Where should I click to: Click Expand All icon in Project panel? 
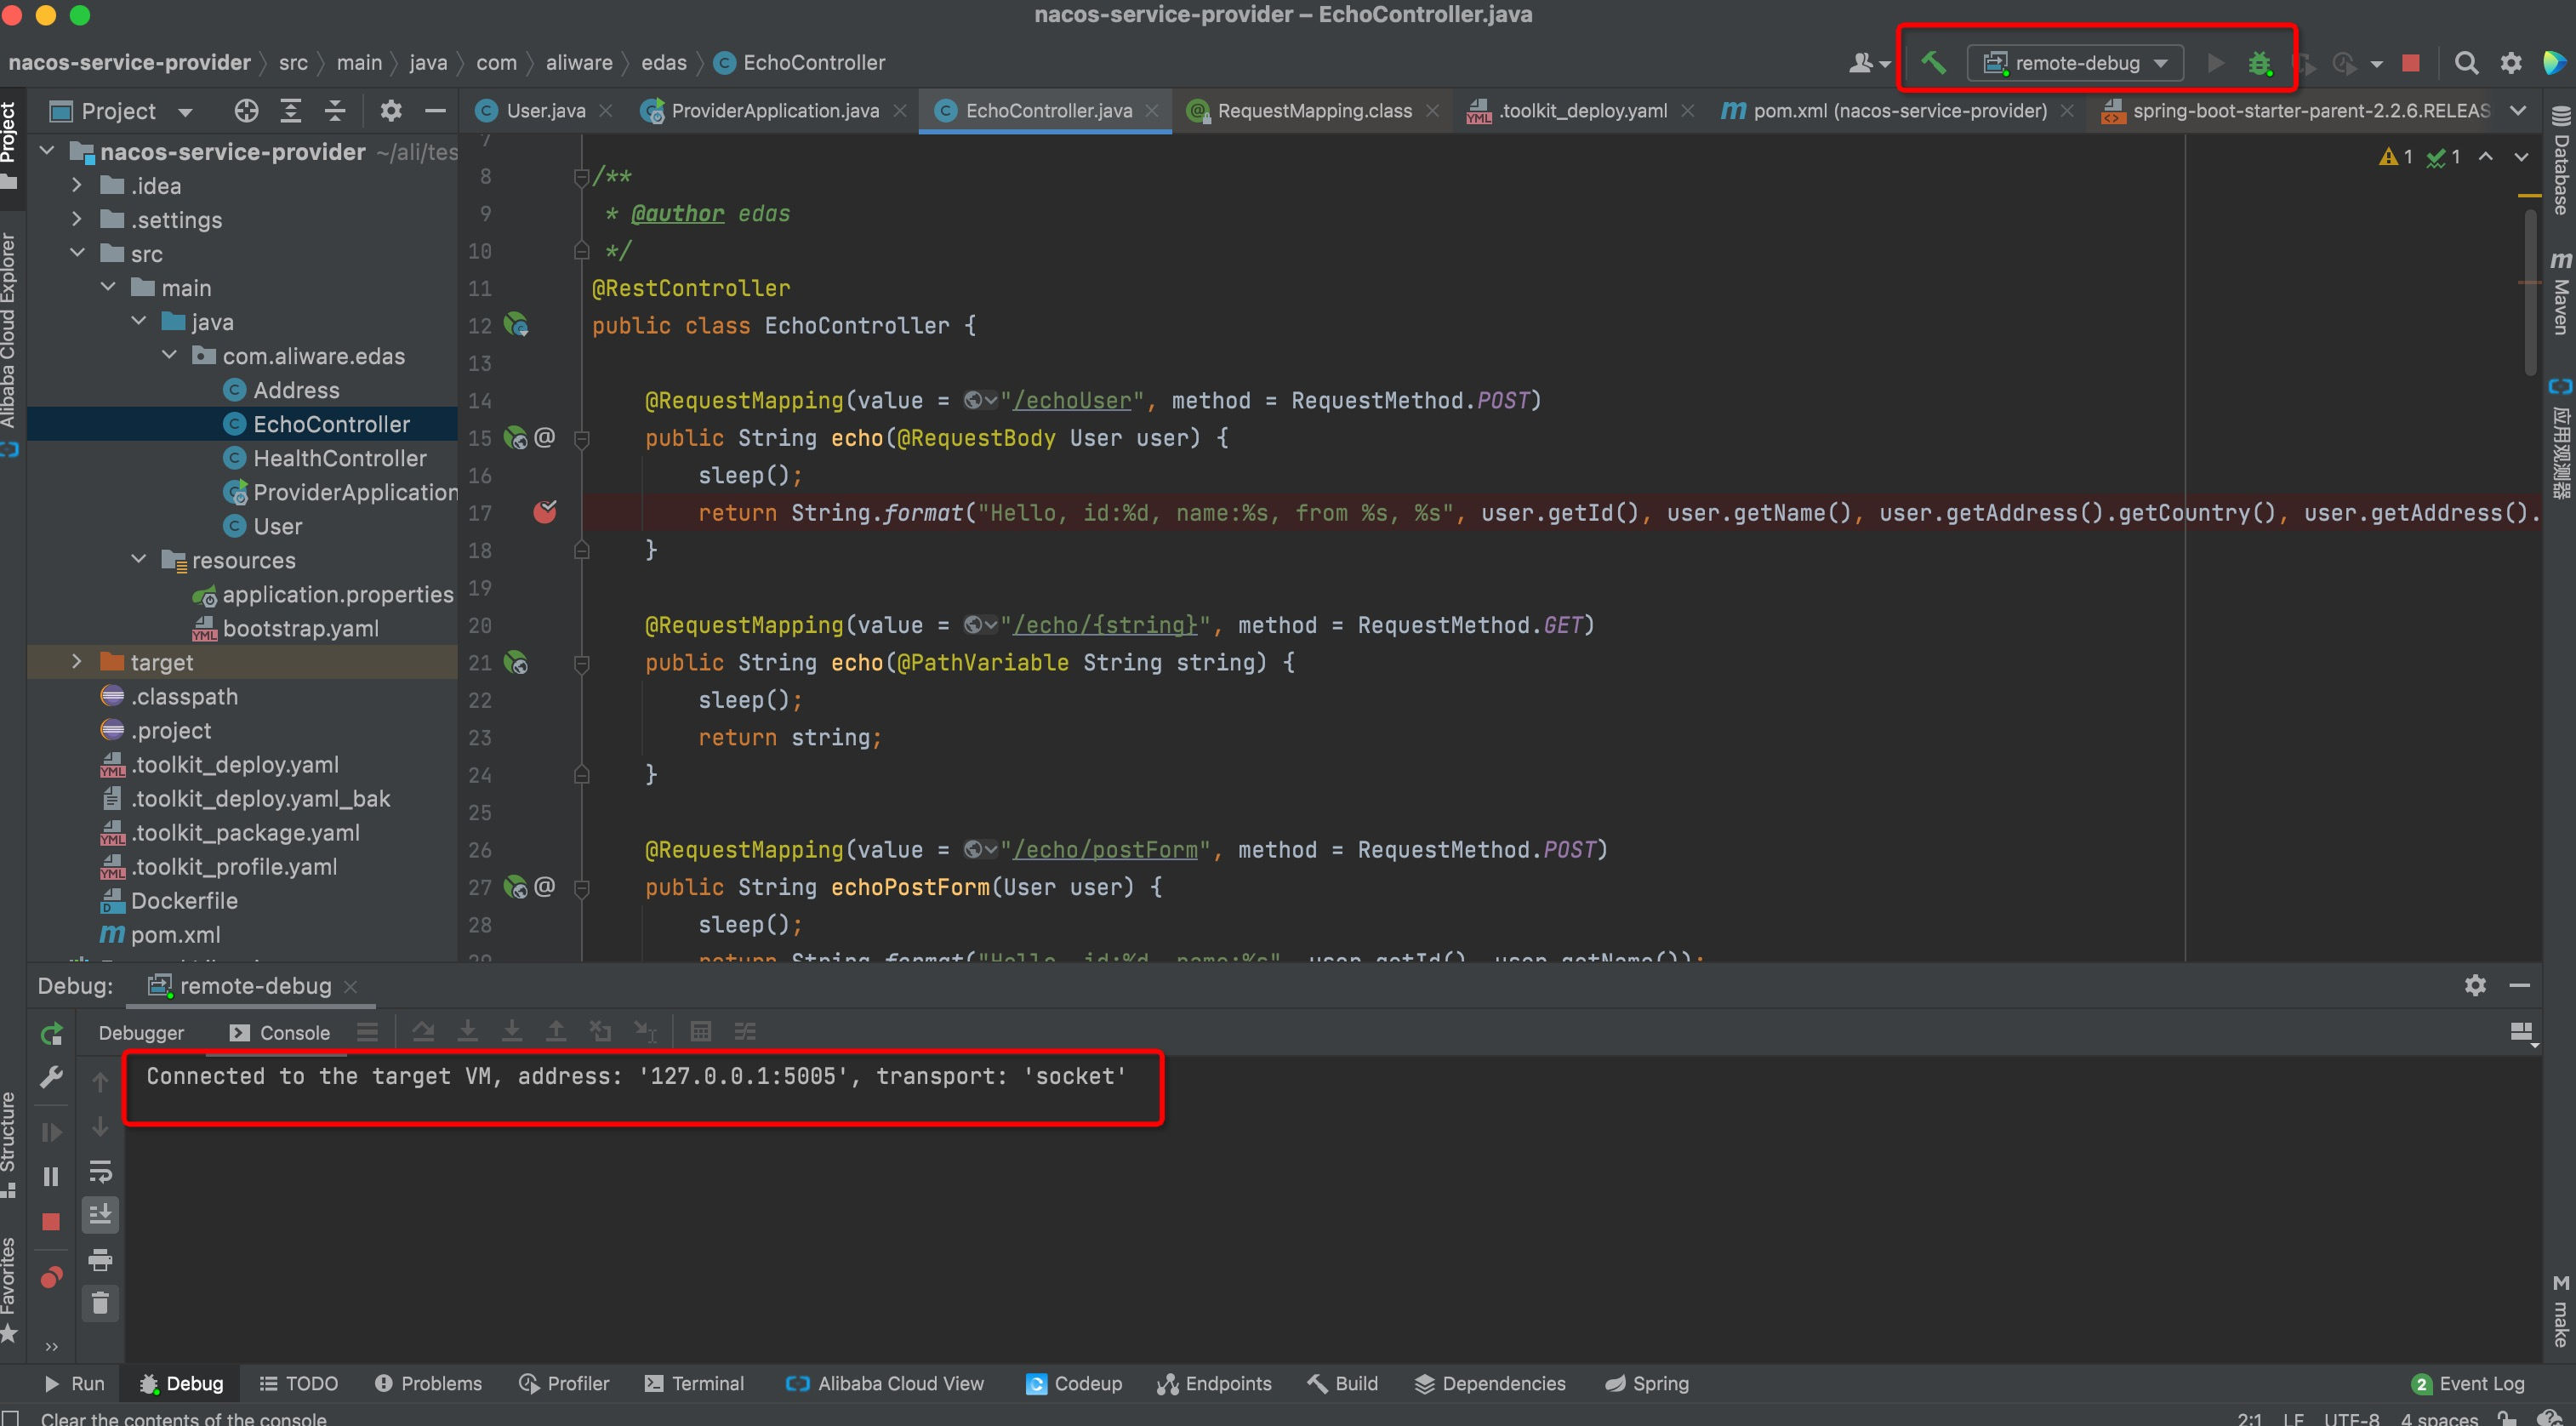click(x=291, y=111)
